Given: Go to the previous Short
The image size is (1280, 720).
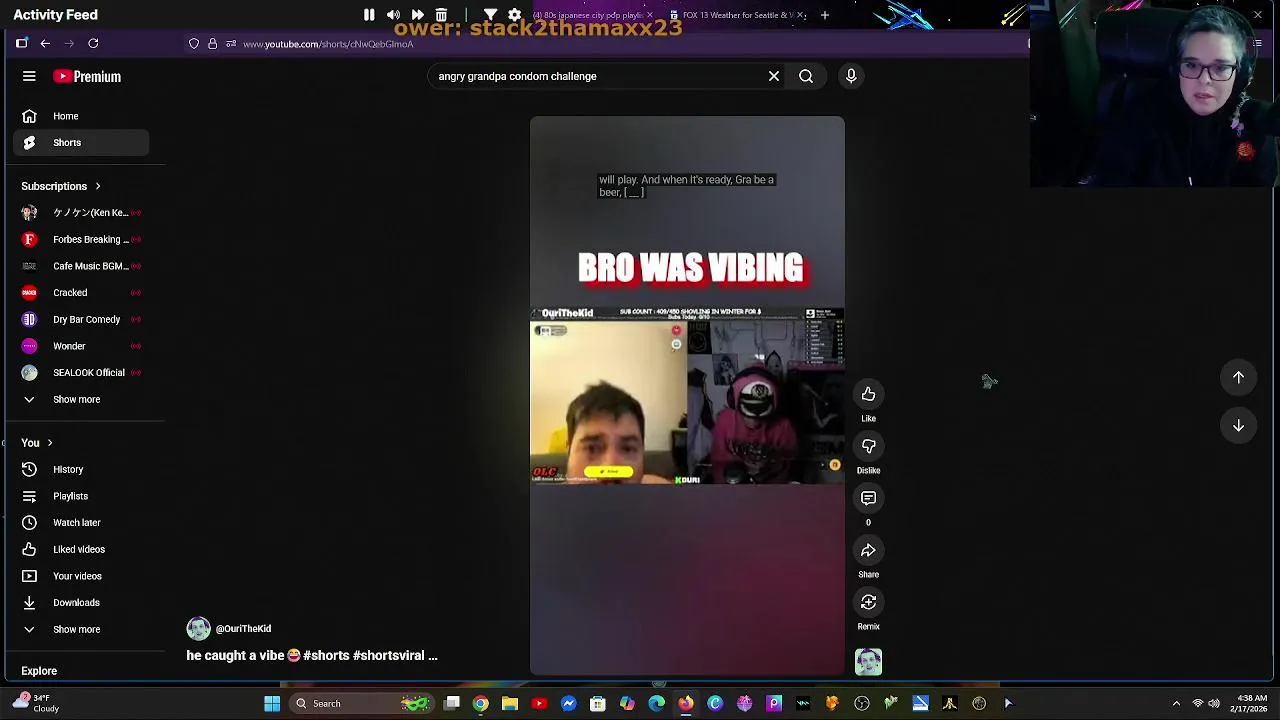Looking at the screenshot, I should (1238, 377).
